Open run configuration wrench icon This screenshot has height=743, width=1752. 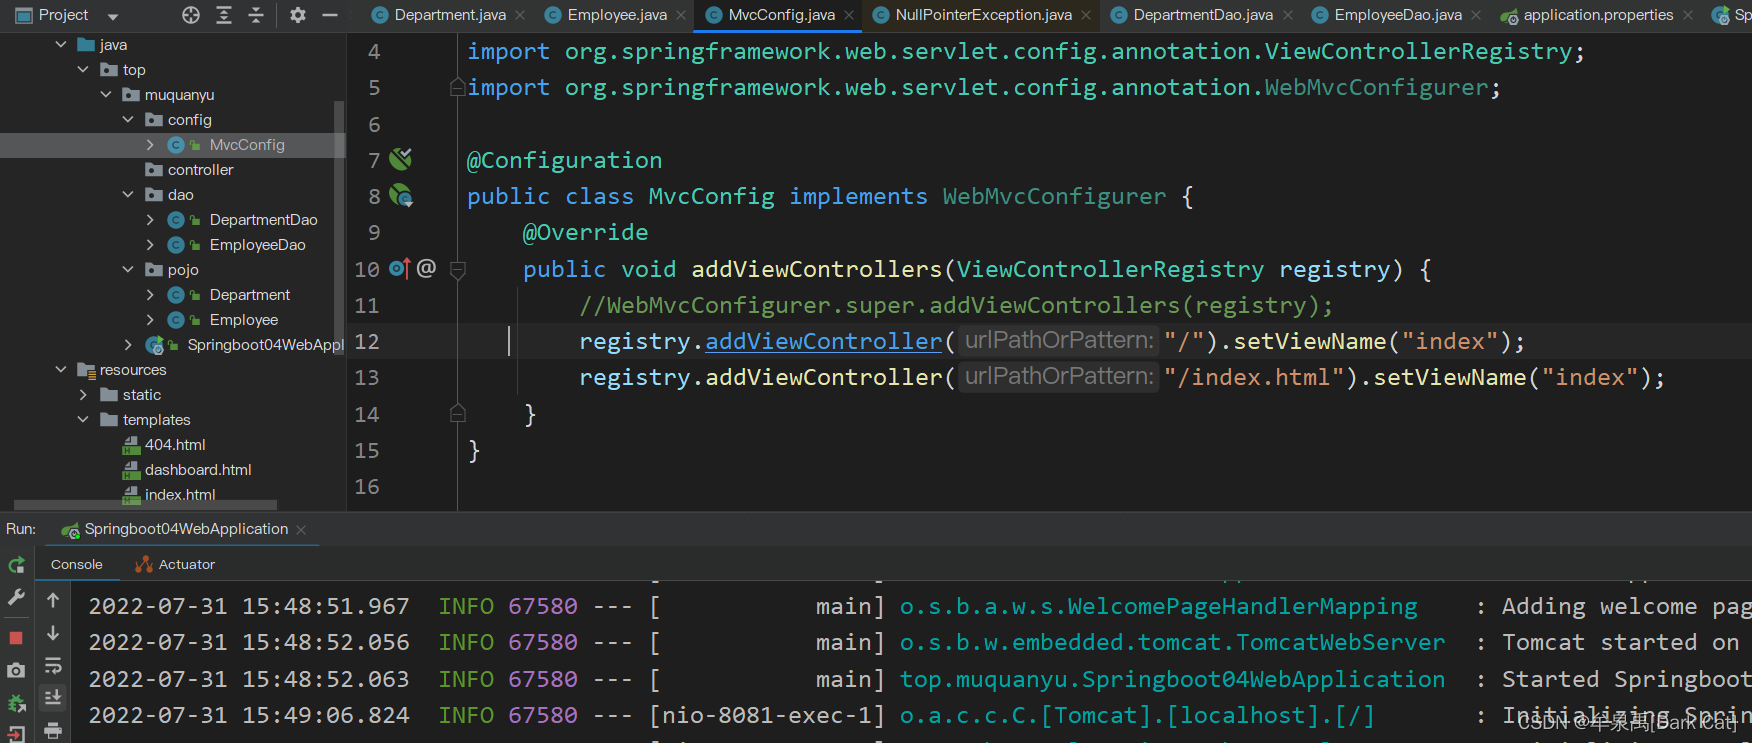[16, 597]
